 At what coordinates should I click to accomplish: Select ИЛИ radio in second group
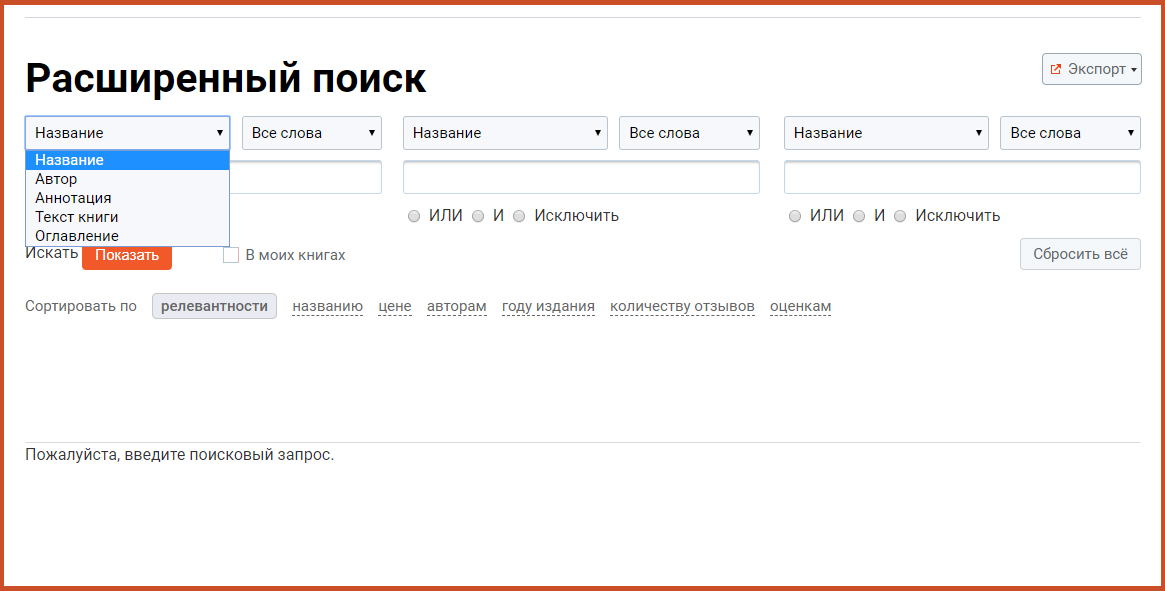click(x=414, y=216)
